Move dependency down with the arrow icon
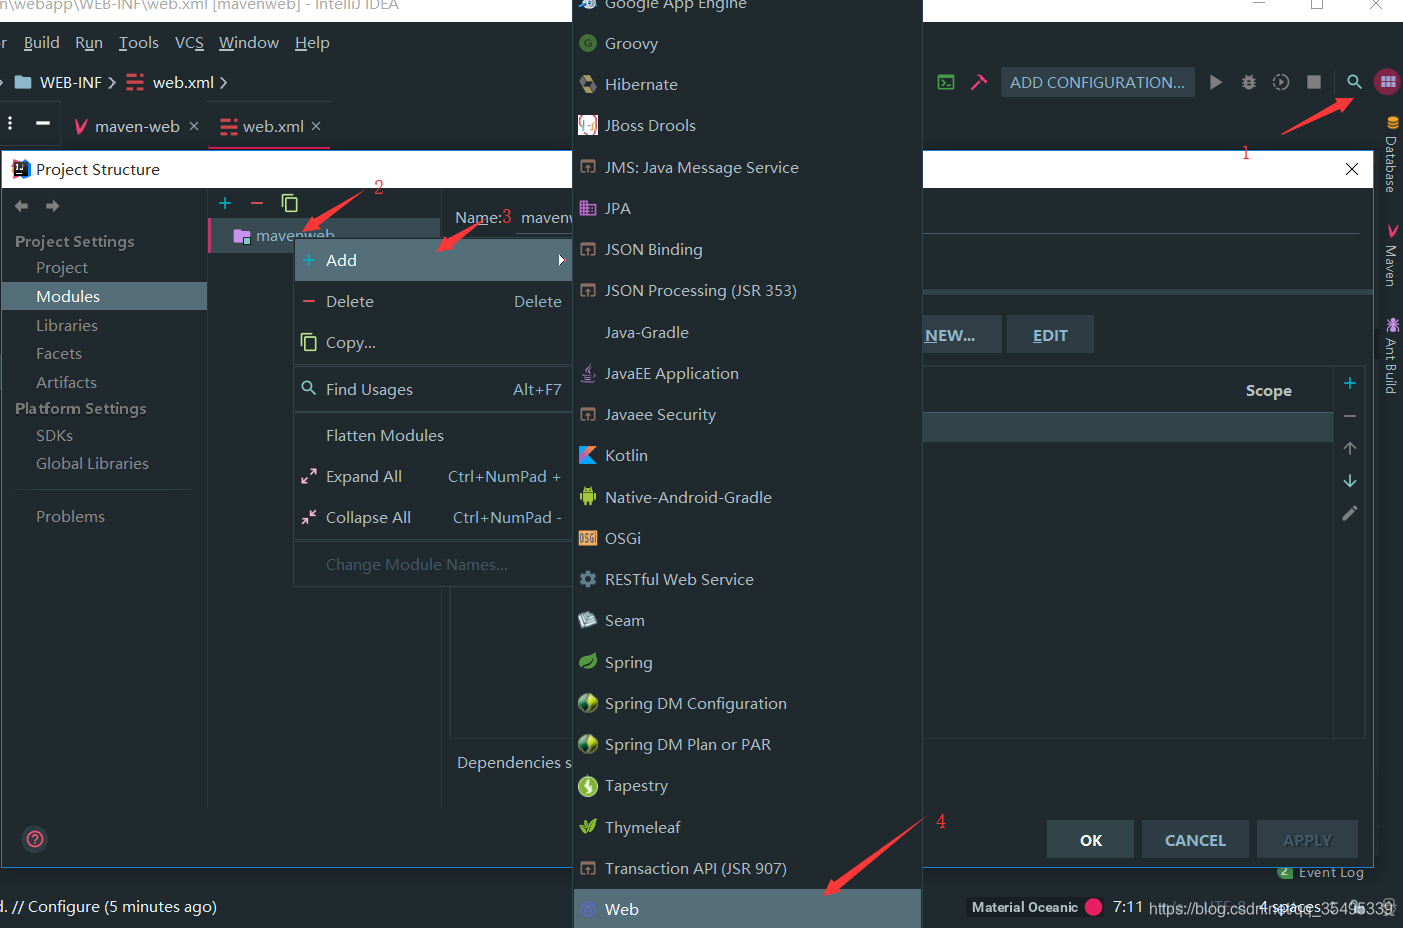This screenshot has width=1403, height=928. point(1350,481)
